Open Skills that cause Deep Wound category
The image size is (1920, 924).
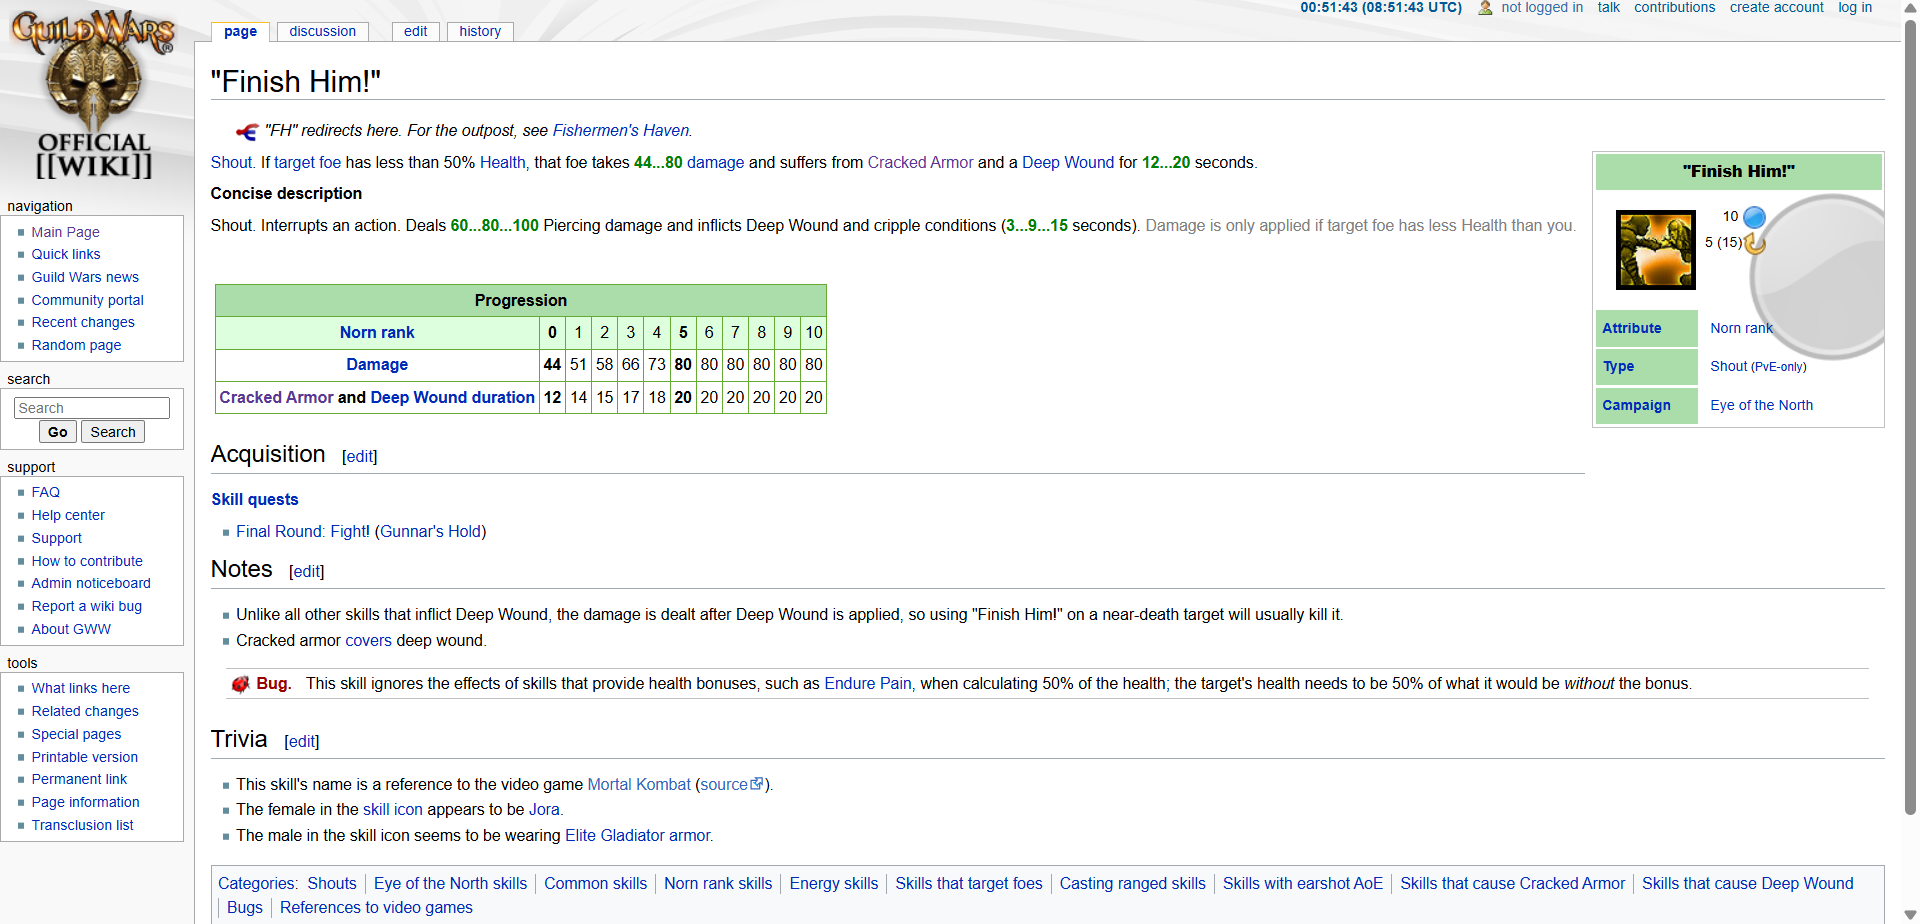point(1747,884)
